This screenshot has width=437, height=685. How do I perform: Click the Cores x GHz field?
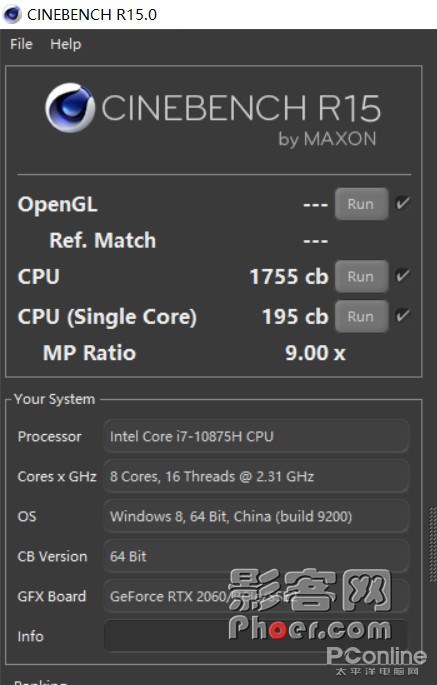click(256, 476)
